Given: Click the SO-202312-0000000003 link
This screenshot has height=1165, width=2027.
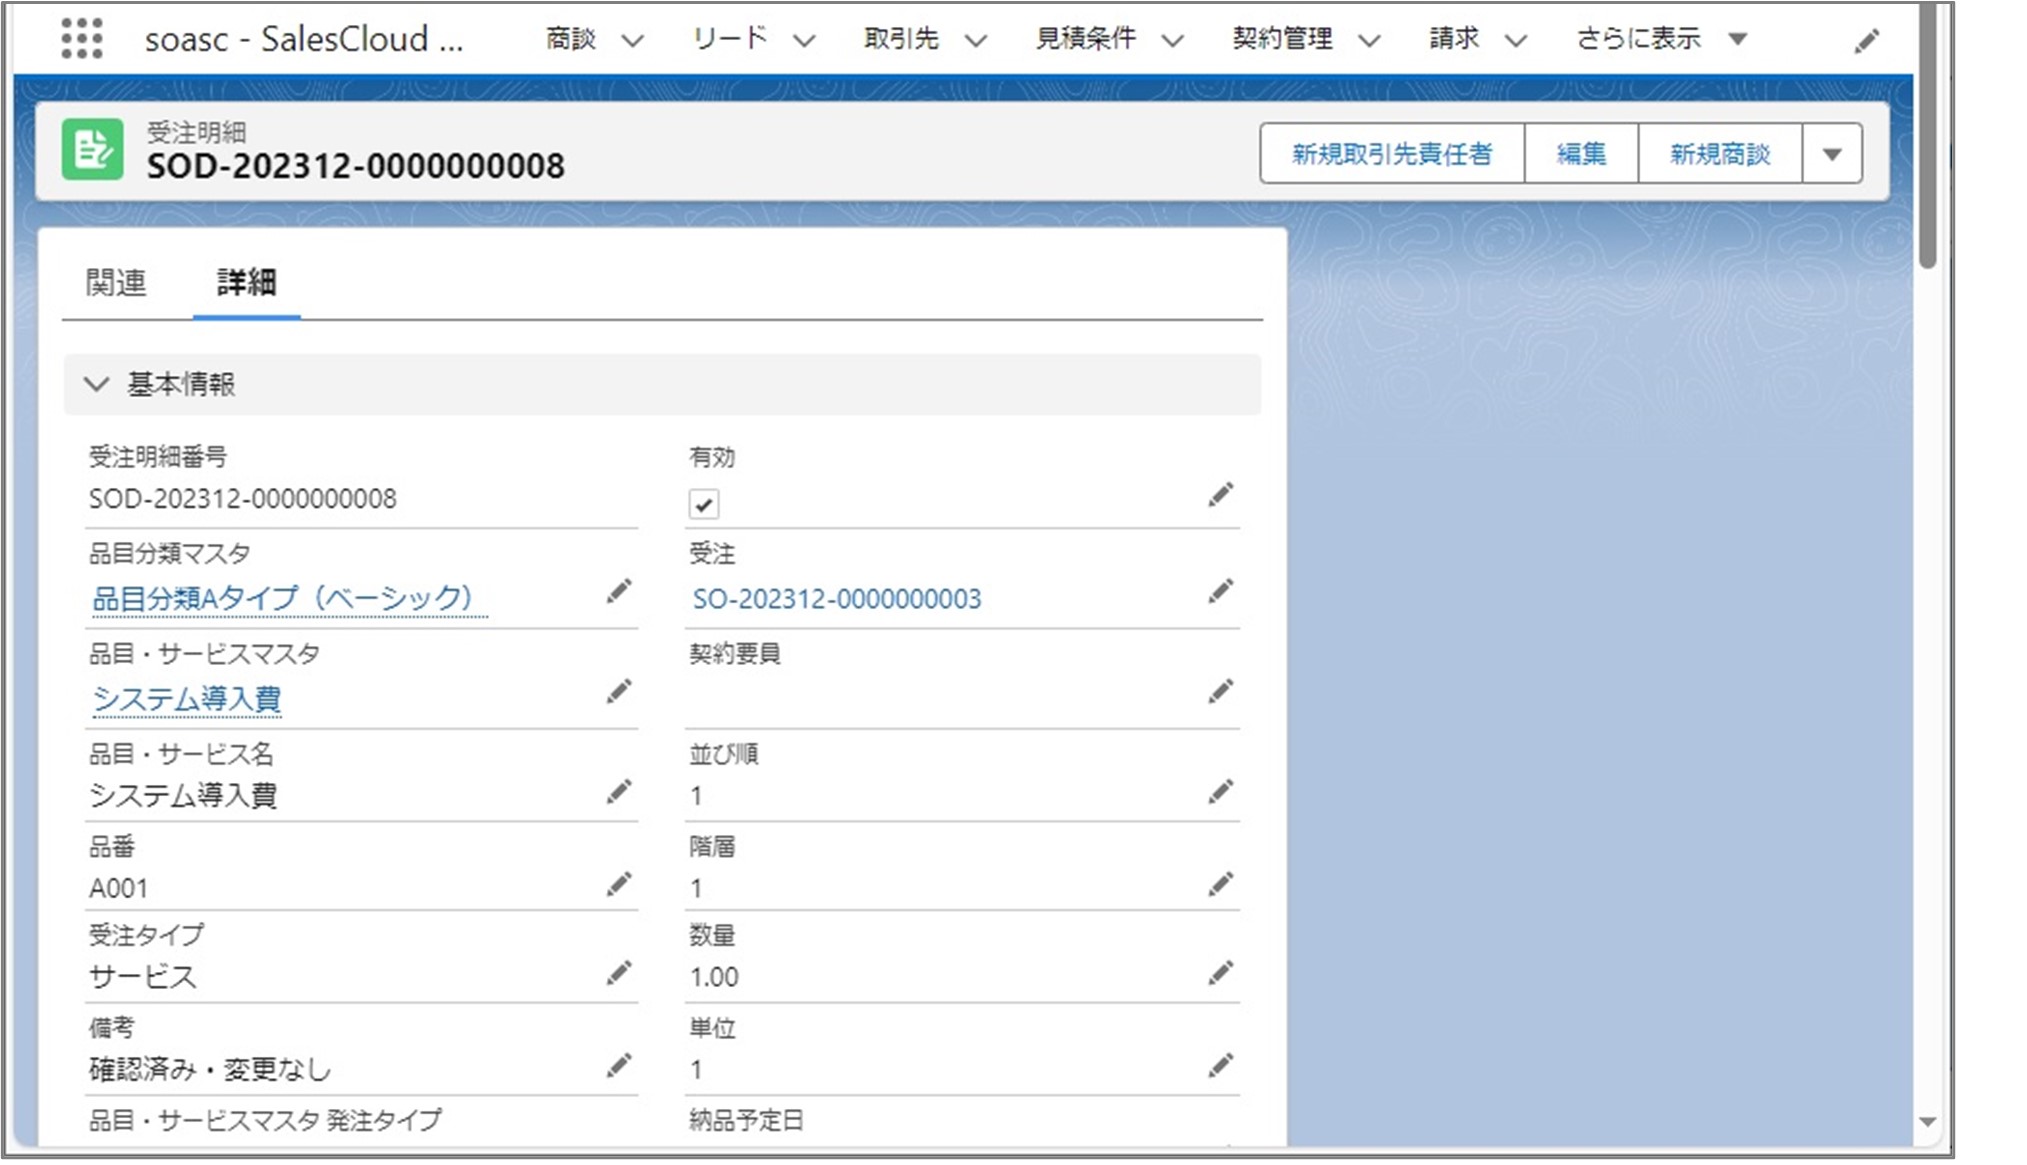Looking at the screenshot, I should coord(837,599).
